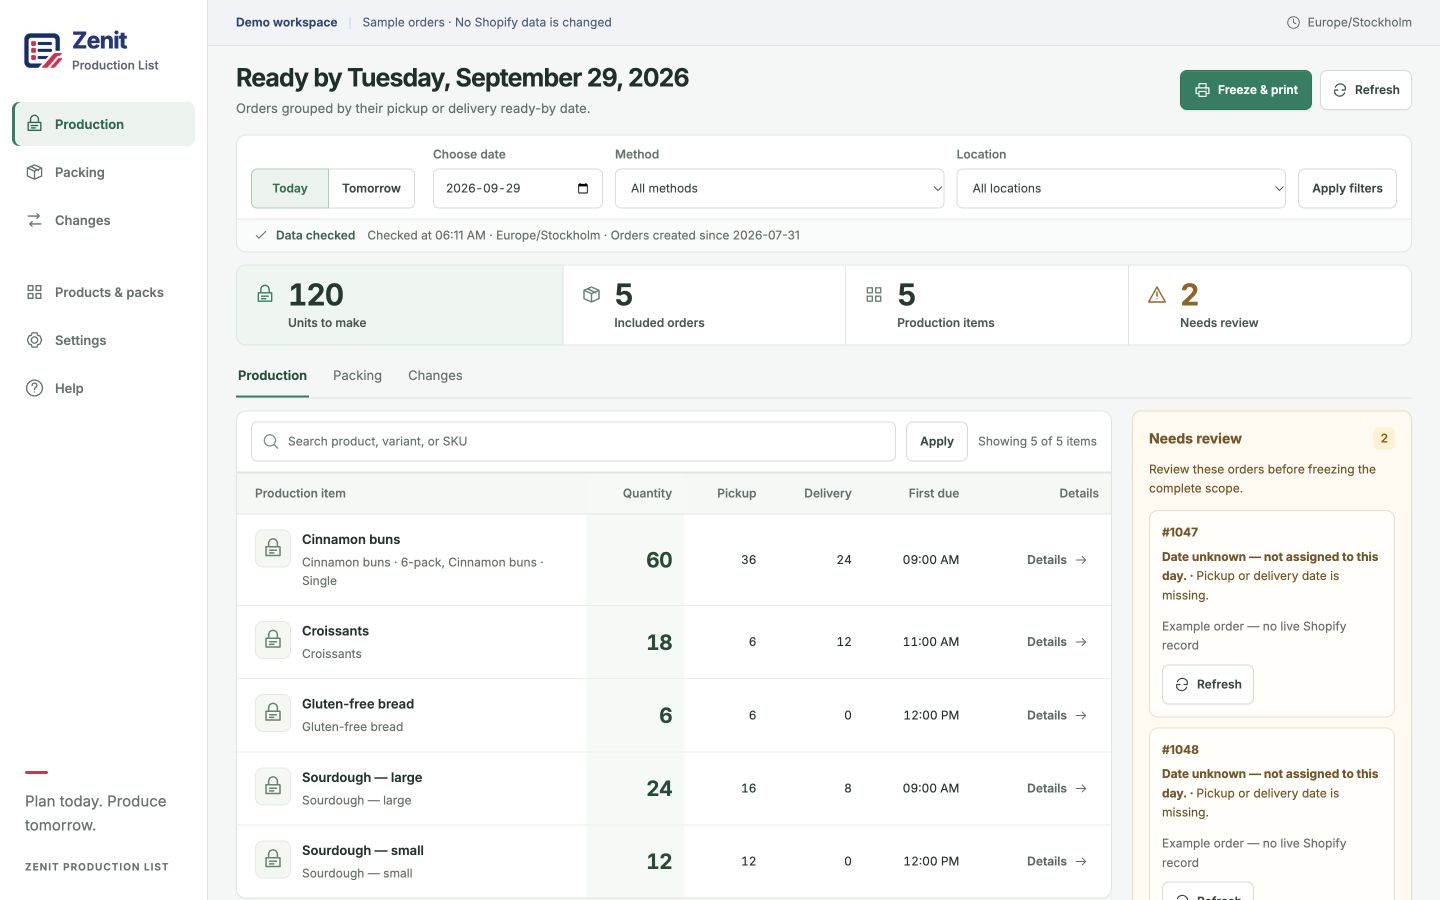The image size is (1440, 900).
Task: Open Details for Croissants
Action: pyautogui.click(x=1057, y=642)
